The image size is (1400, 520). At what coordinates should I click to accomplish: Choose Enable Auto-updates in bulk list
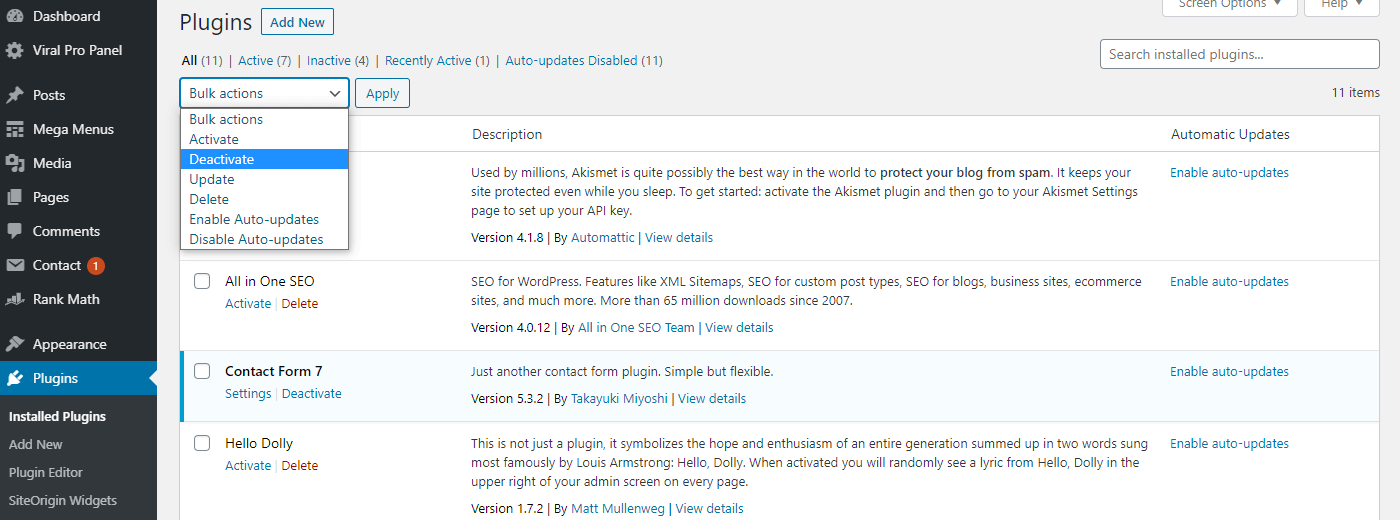click(x=265, y=219)
